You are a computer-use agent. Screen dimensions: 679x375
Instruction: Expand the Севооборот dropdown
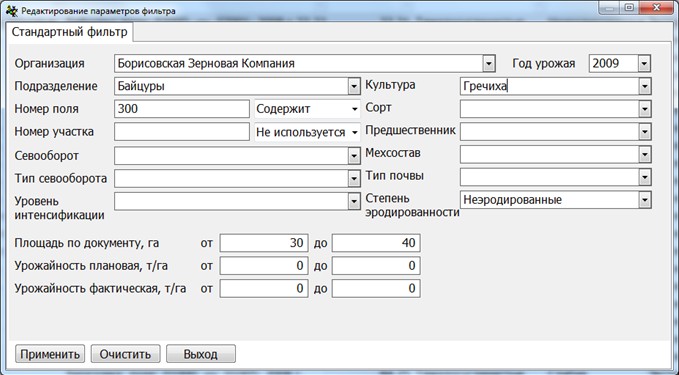pyautogui.click(x=354, y=155)
